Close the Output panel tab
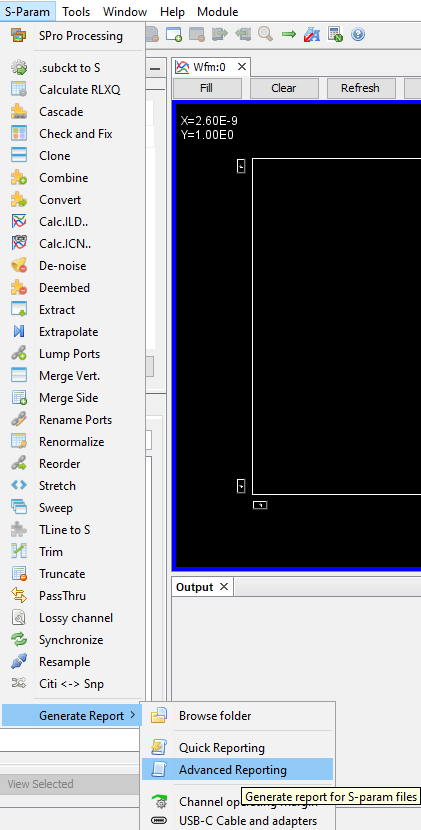This screenshot has width=421, height=830. [223, 587]
